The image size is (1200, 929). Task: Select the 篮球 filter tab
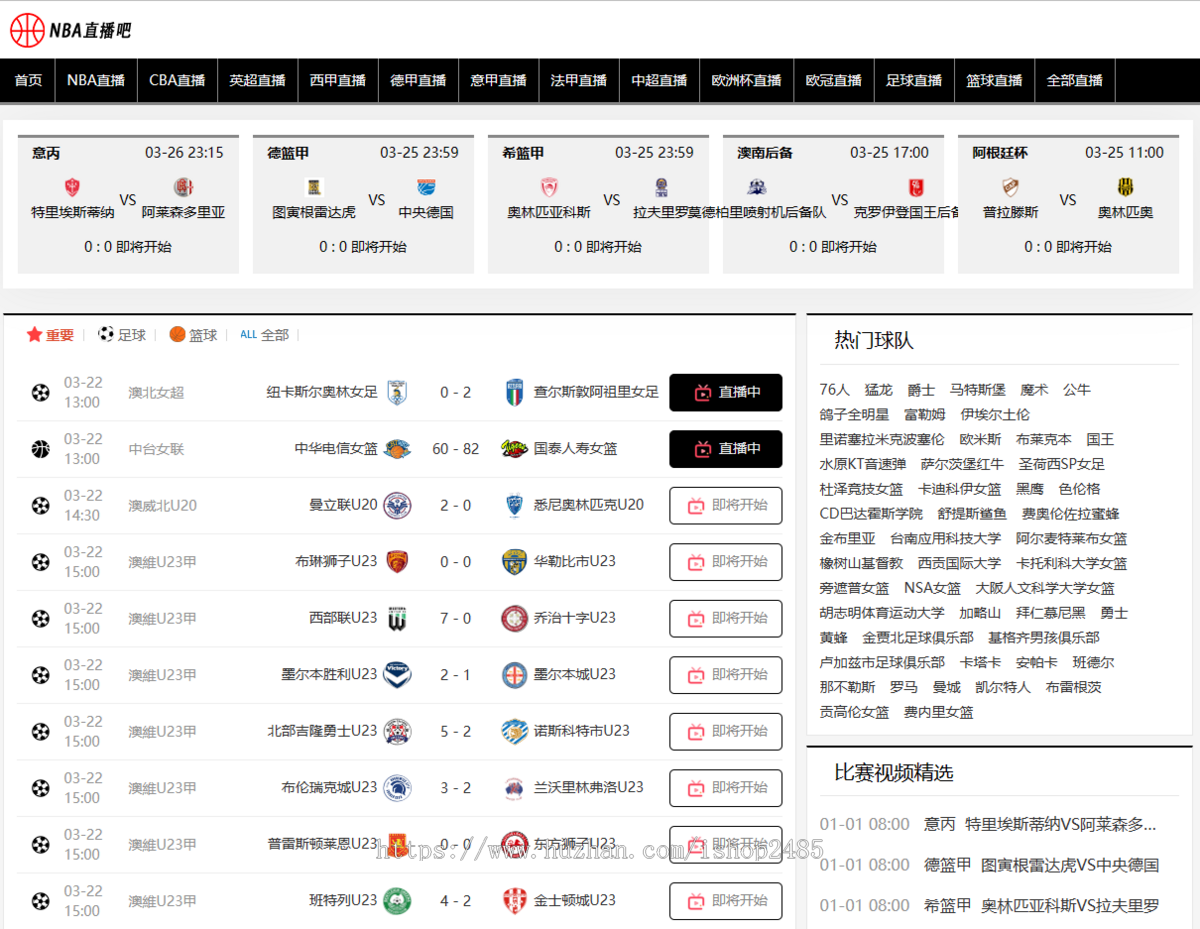tap(193, 335)
